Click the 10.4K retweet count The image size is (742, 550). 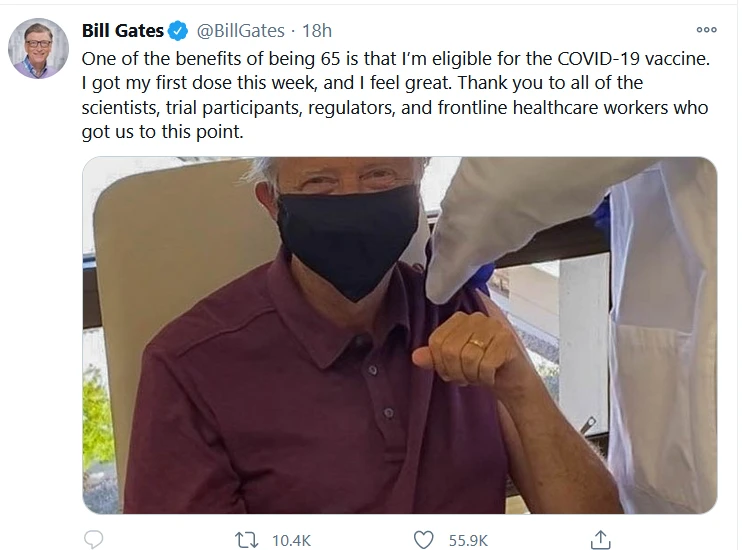[292, 540]
